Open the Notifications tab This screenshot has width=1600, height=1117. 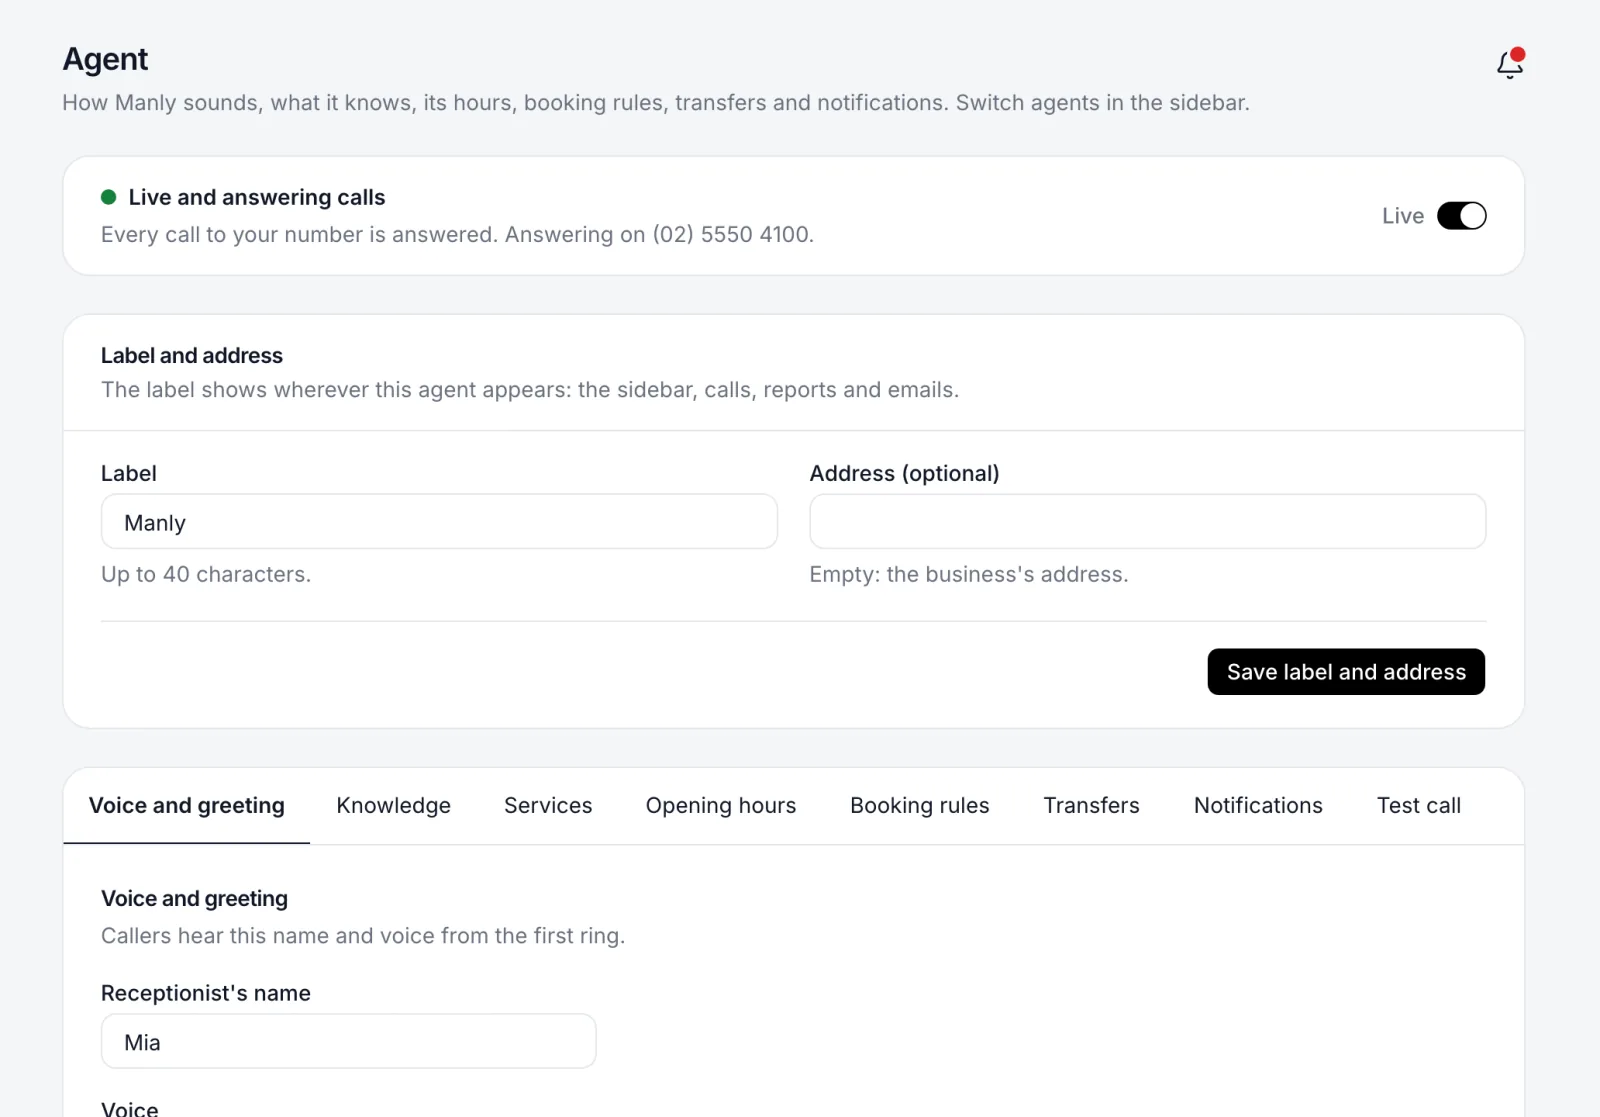click(1258, 806)
